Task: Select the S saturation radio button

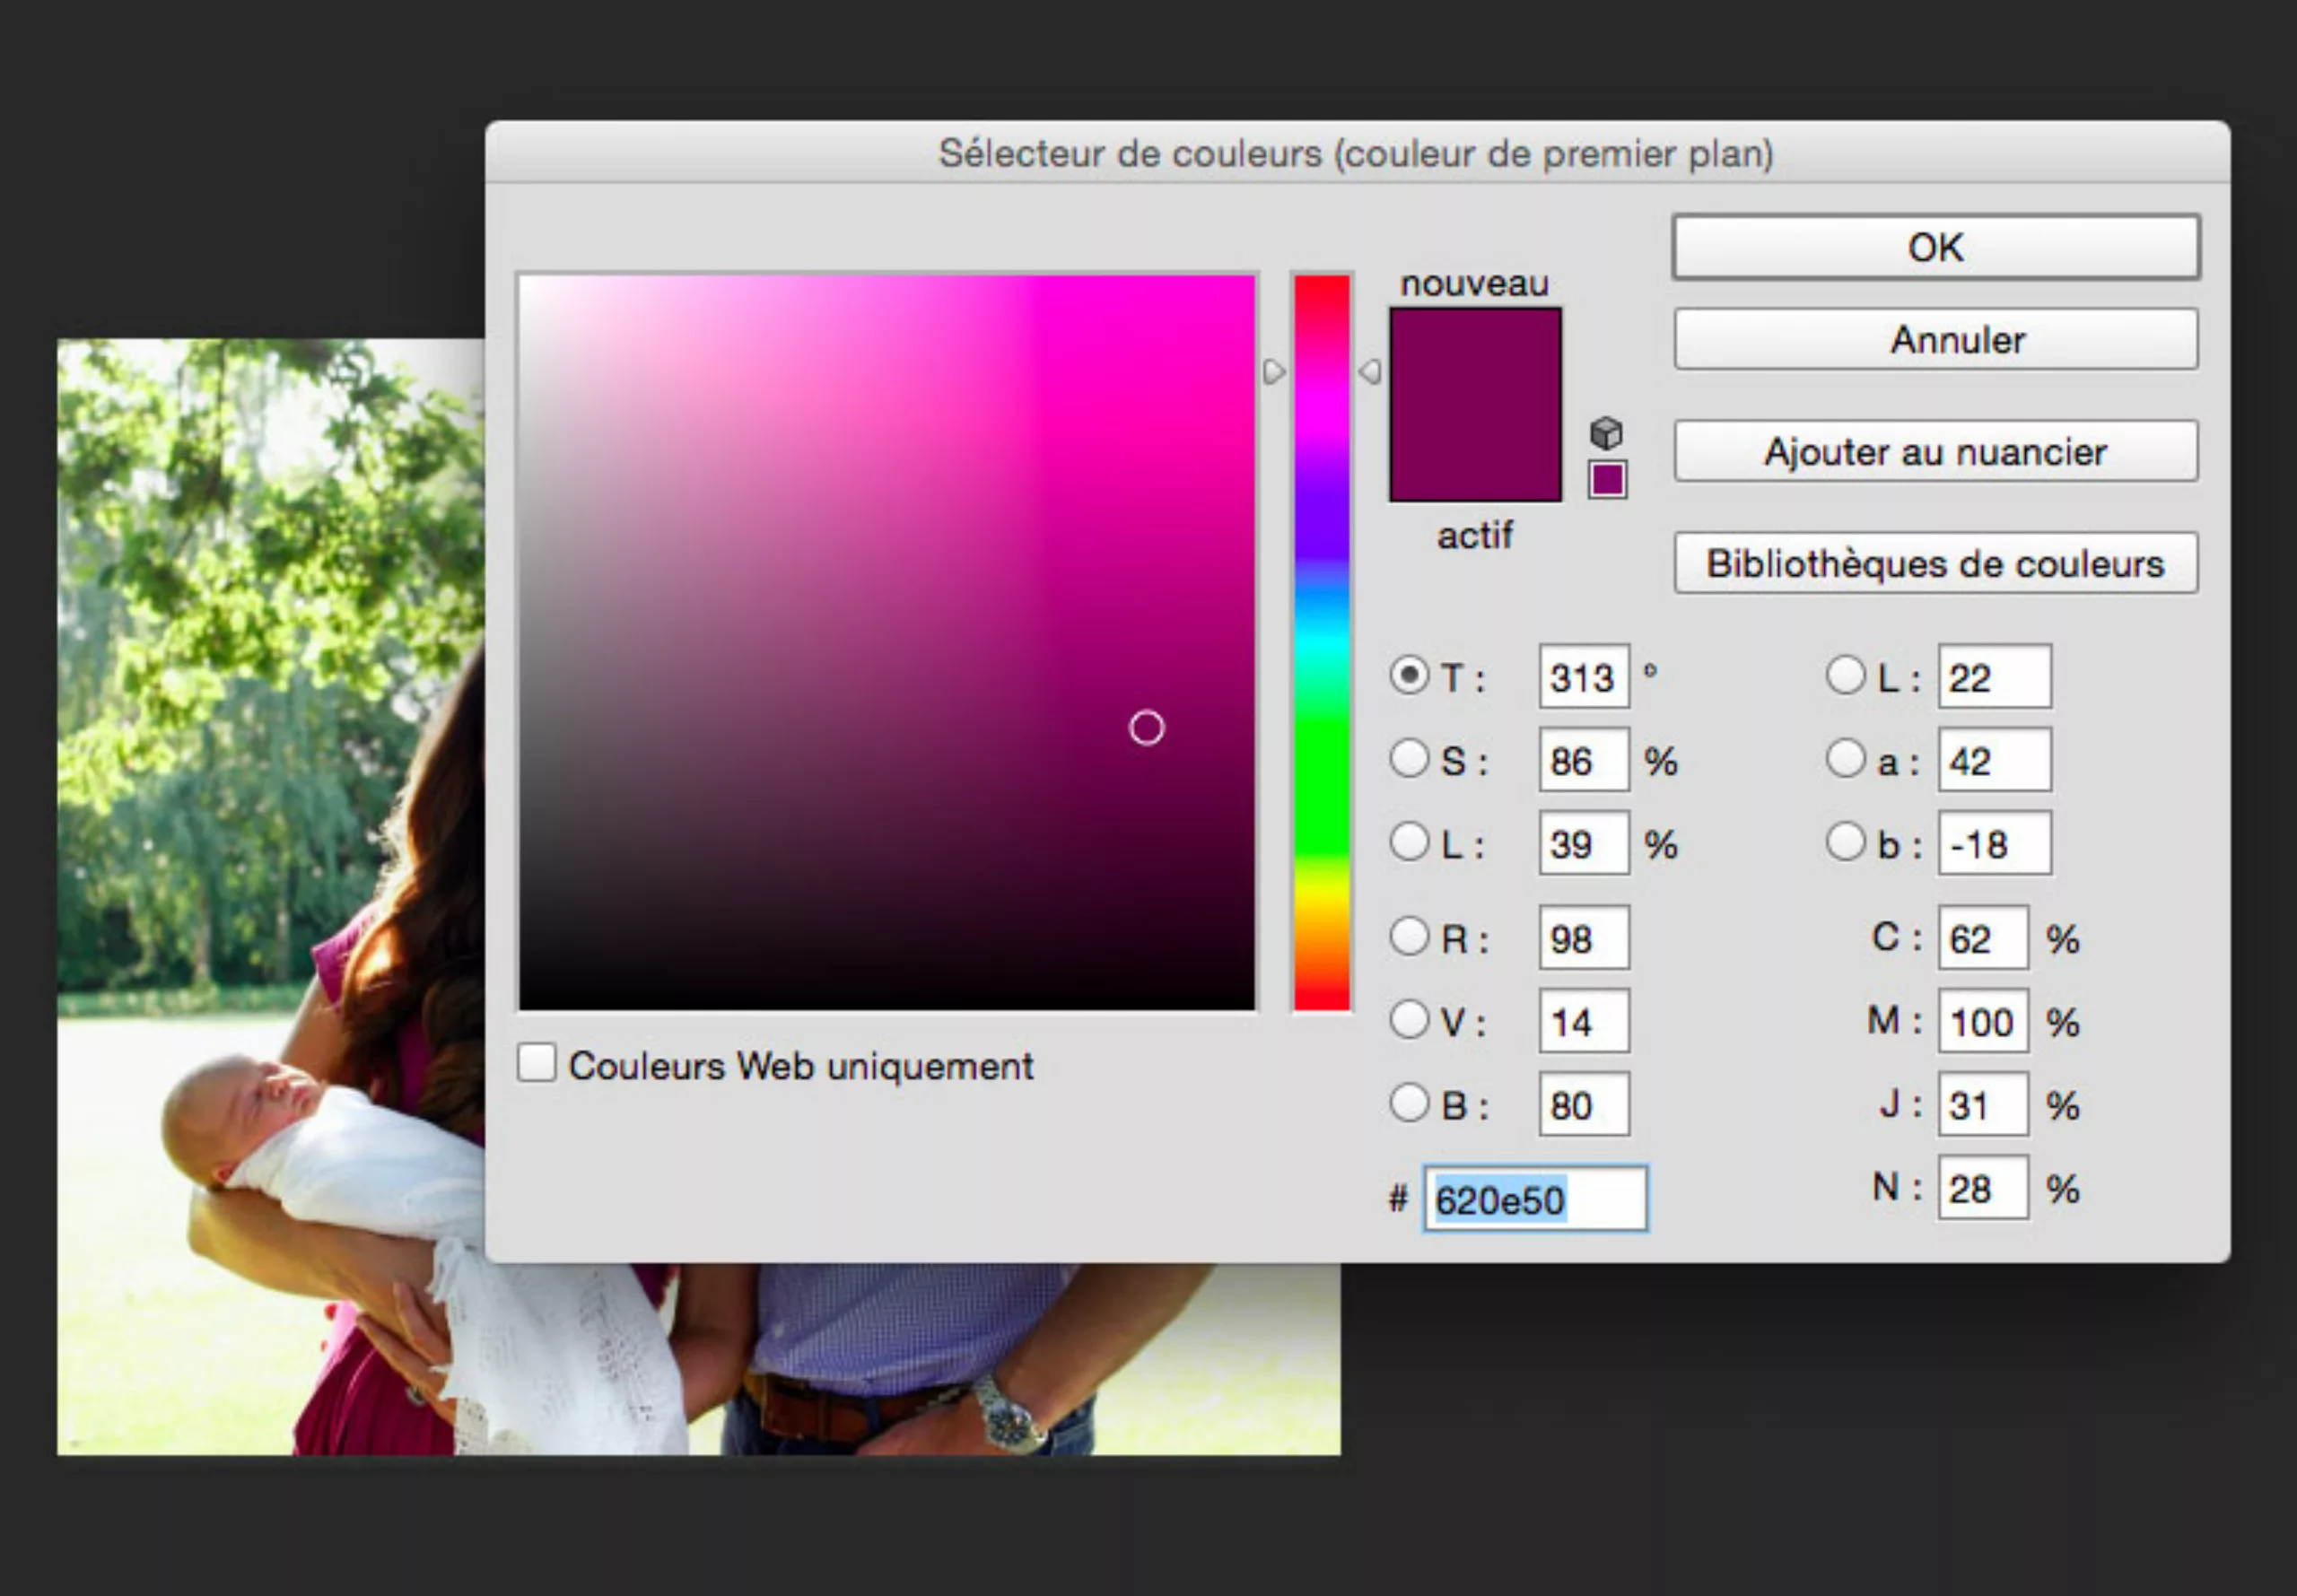Action: (1409, 759)
